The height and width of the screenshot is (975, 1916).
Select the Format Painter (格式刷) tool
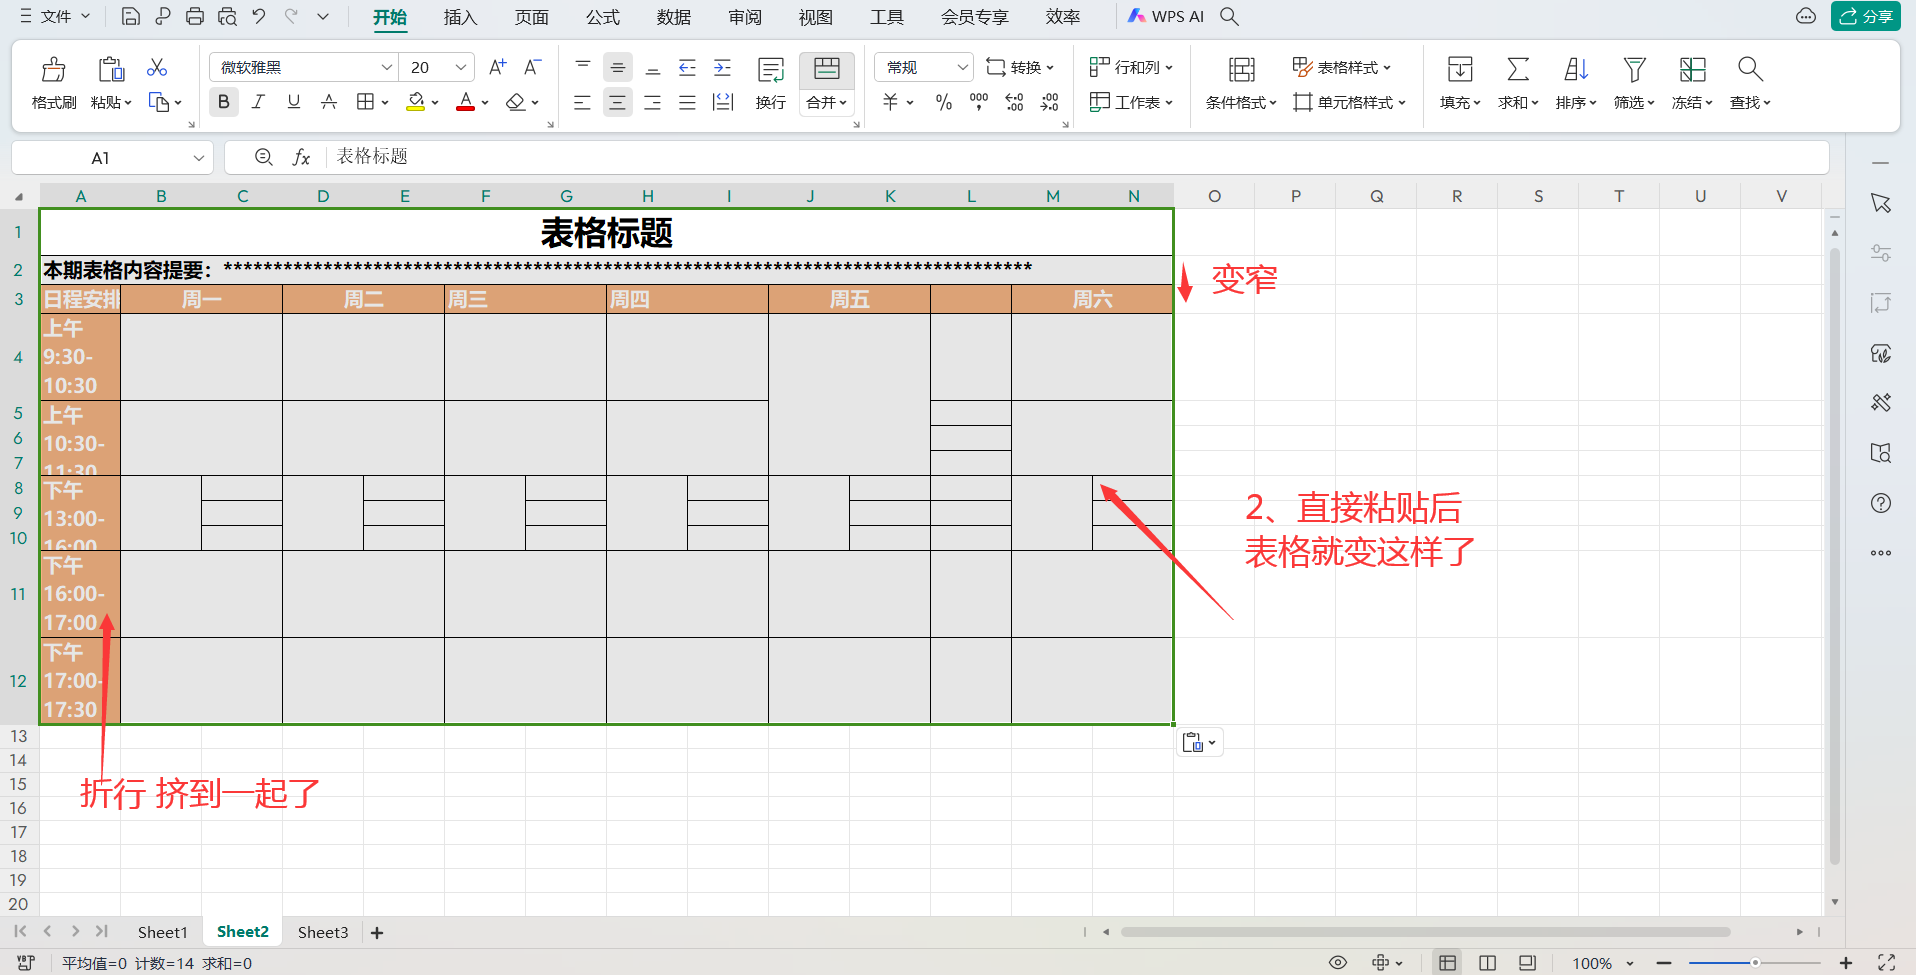[54, 83]
